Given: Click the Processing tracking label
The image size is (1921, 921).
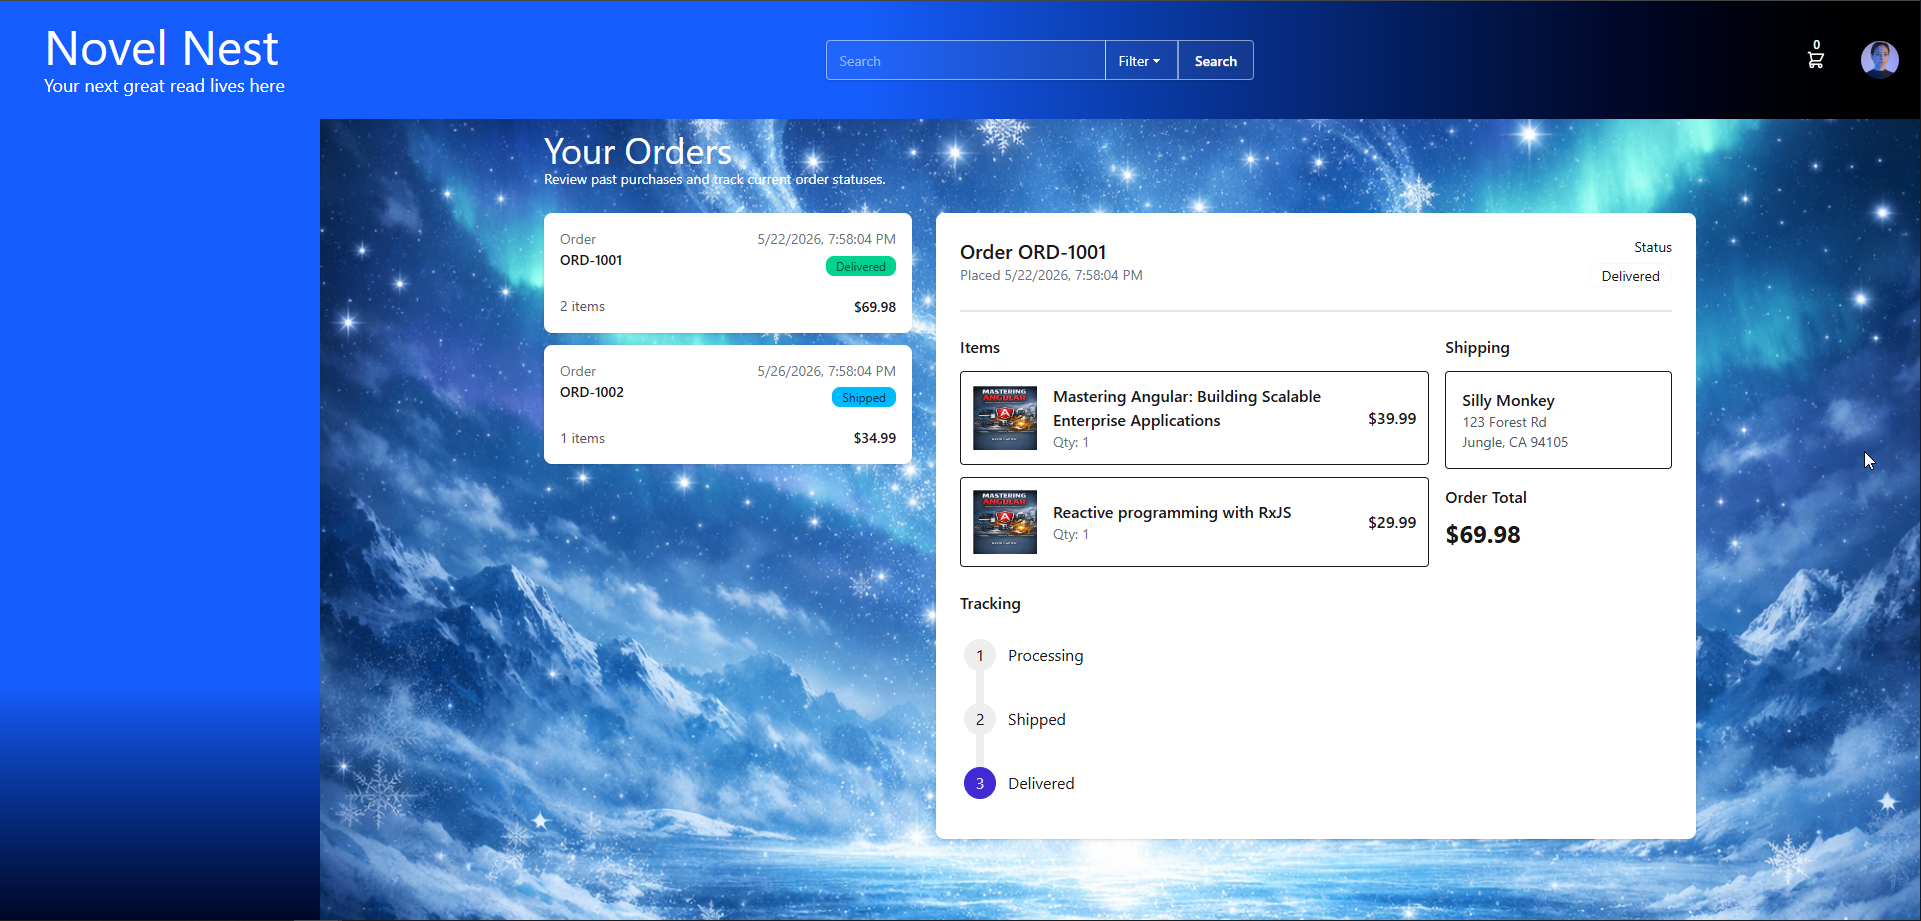Looking at the screenshot, I should [x=1045, y=655].
